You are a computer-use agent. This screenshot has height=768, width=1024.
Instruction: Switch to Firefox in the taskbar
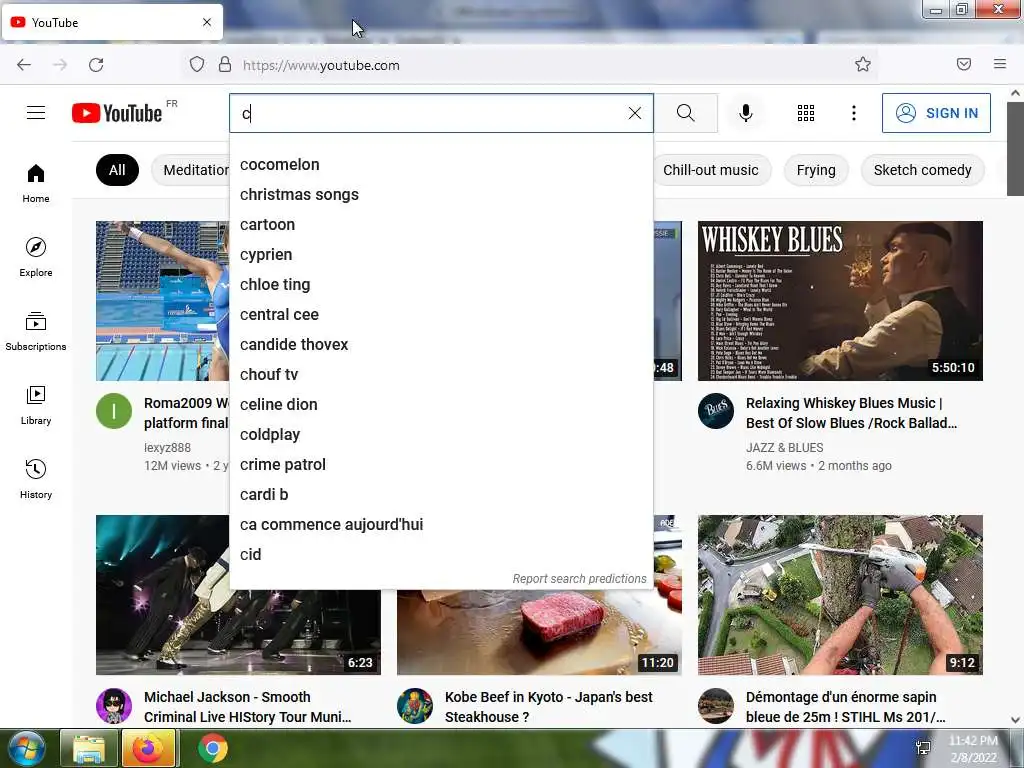click(x=148, y=748)
